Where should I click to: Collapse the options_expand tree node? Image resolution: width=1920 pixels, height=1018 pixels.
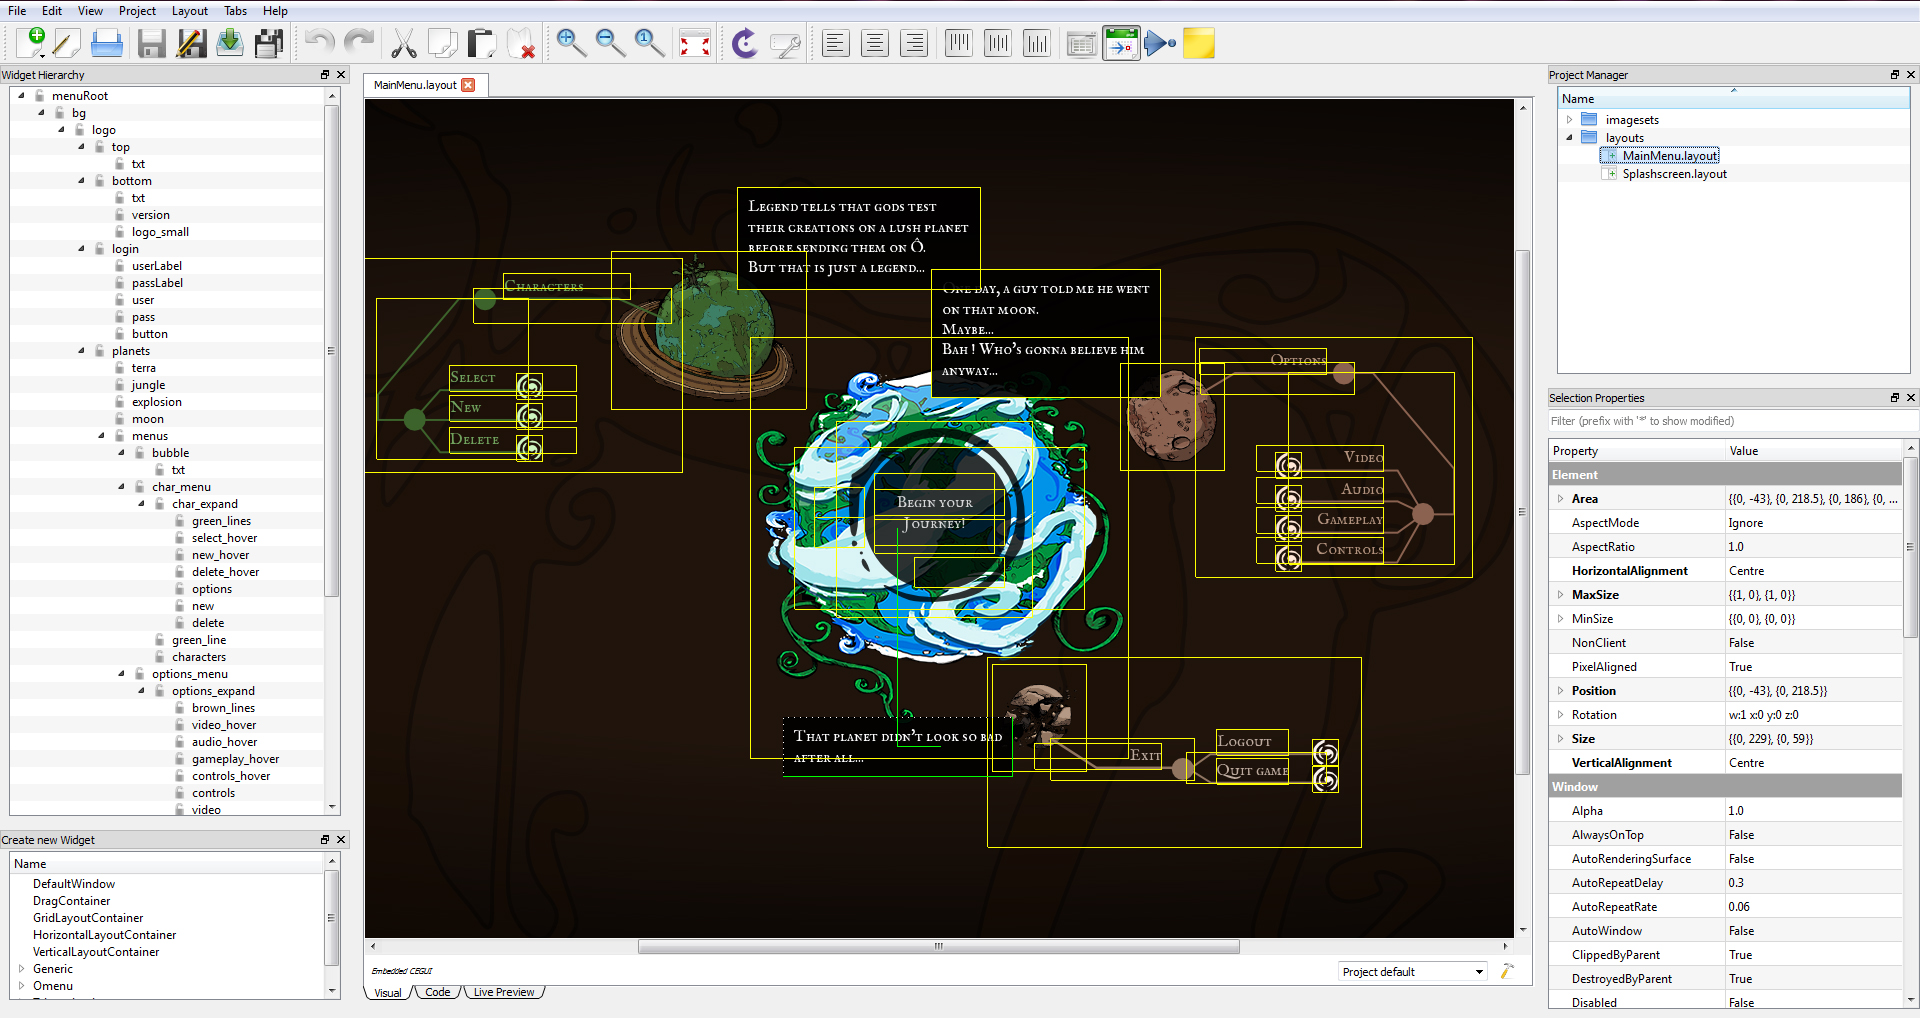click(142, 691)
